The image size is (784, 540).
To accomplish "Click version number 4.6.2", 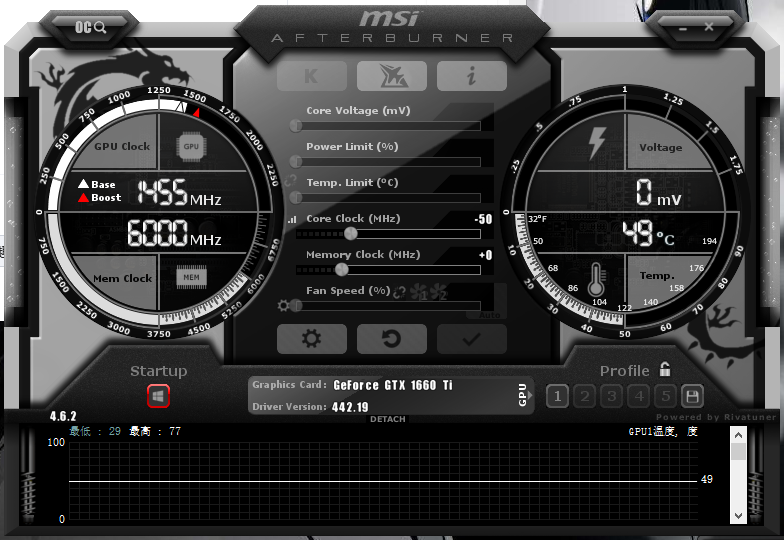I will 63,416.
